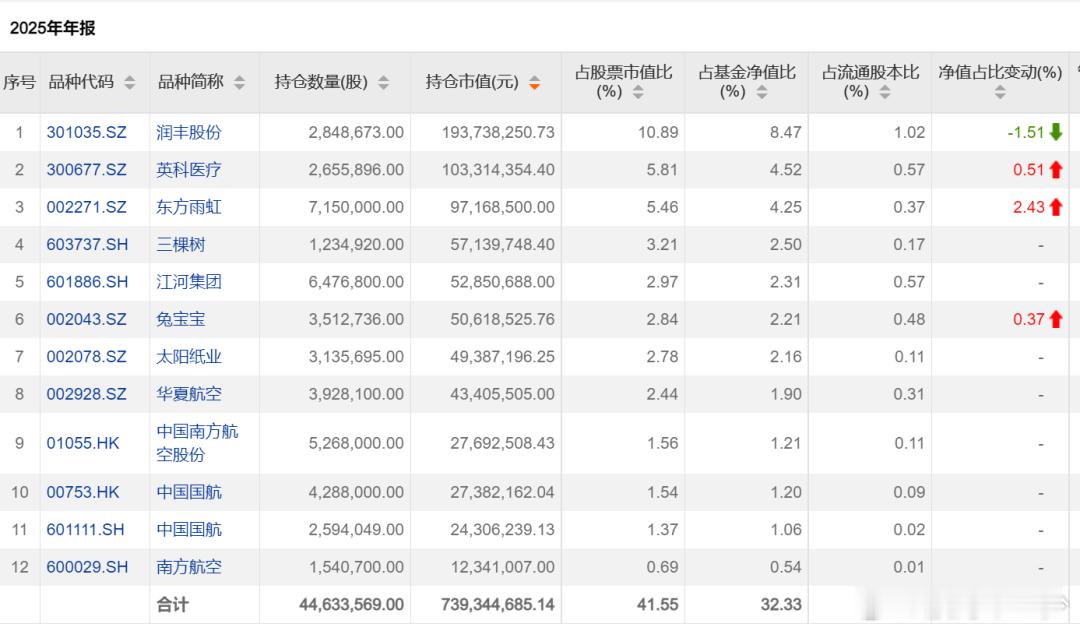Select holding quantity 1,540,700.00
The width and height of the screenshot is (1080, 631).
(356, 567)
